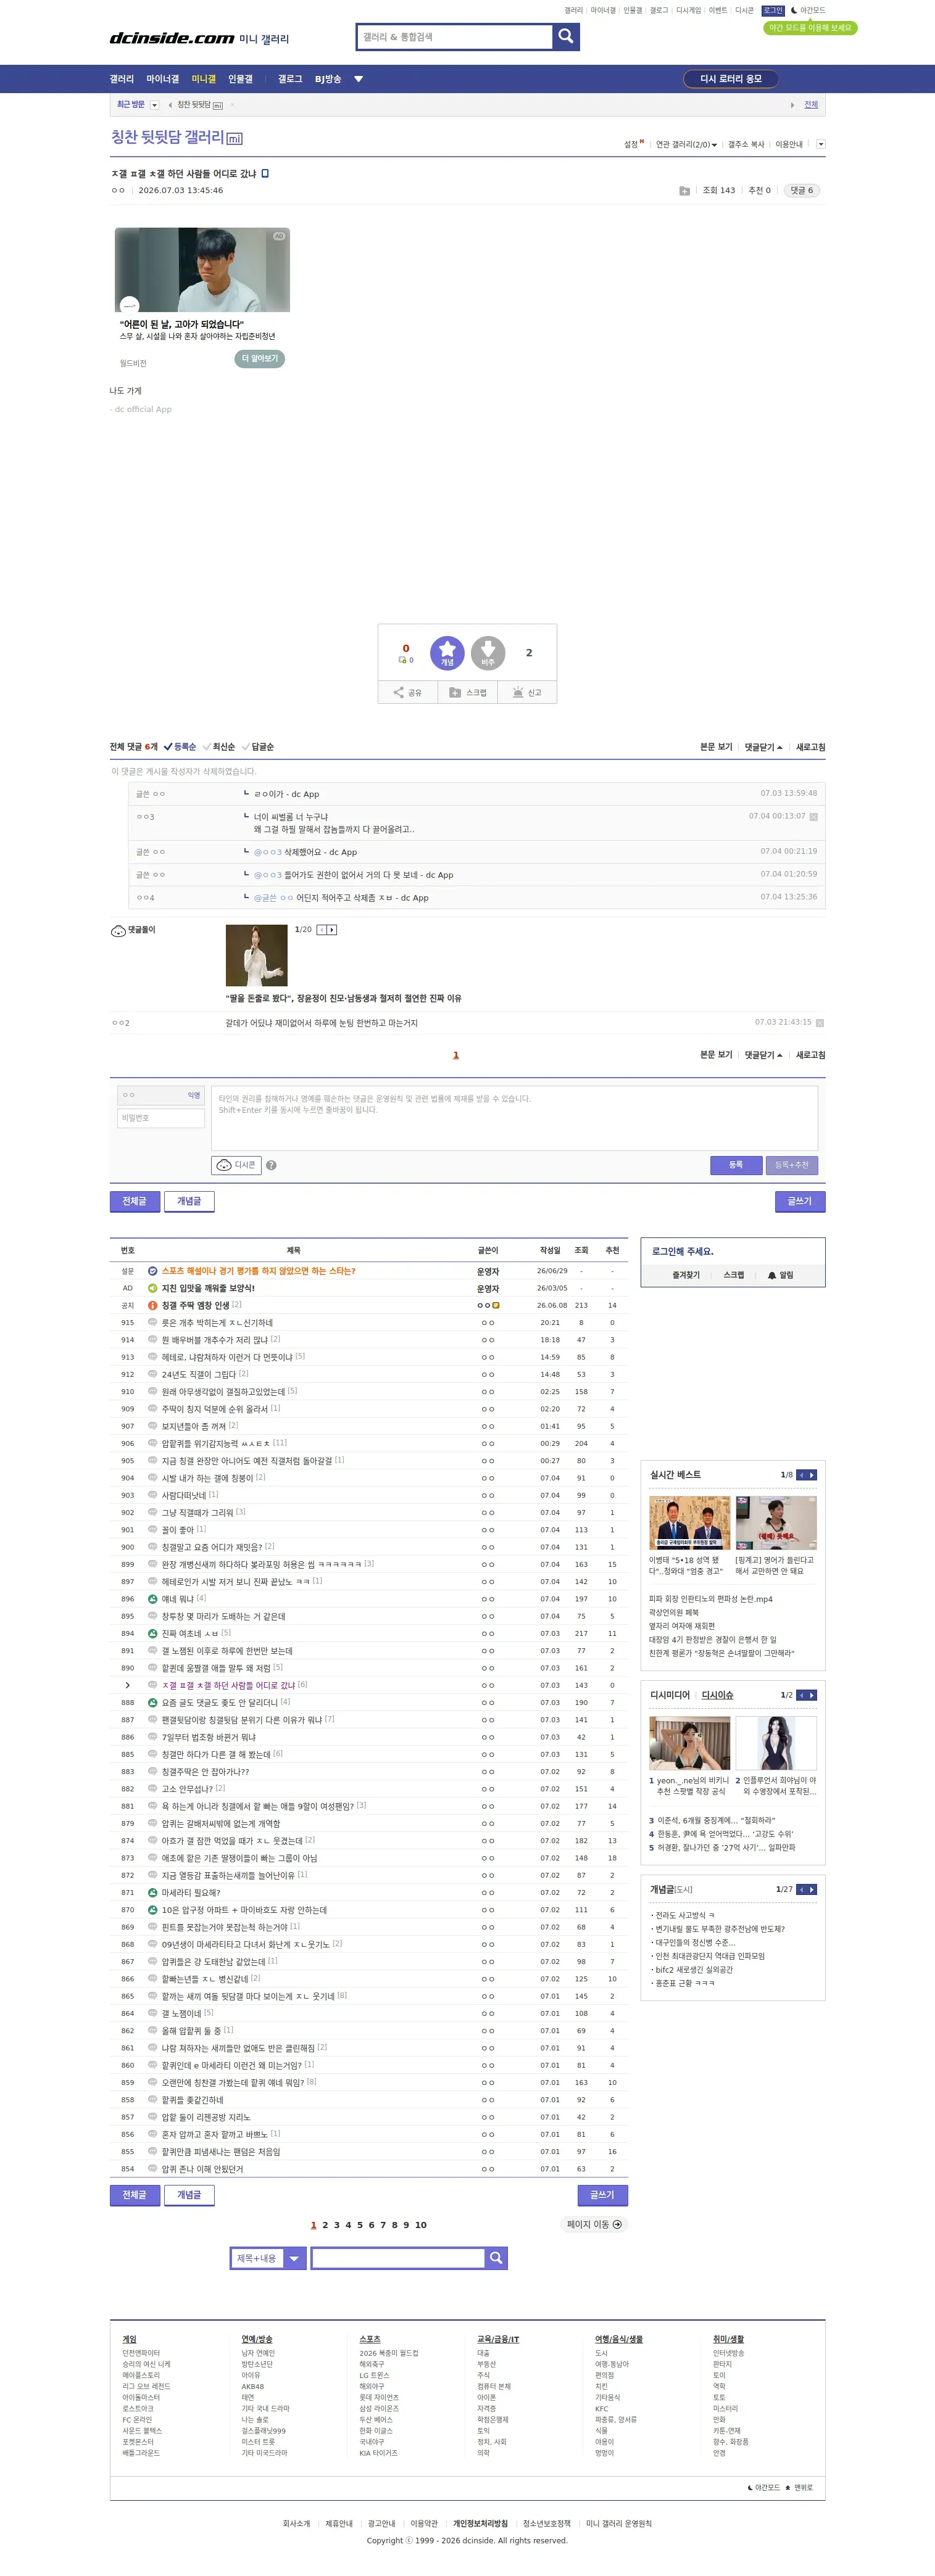Click the 등록+추천 button
935x2576 pixels.
pos(792,1165)
